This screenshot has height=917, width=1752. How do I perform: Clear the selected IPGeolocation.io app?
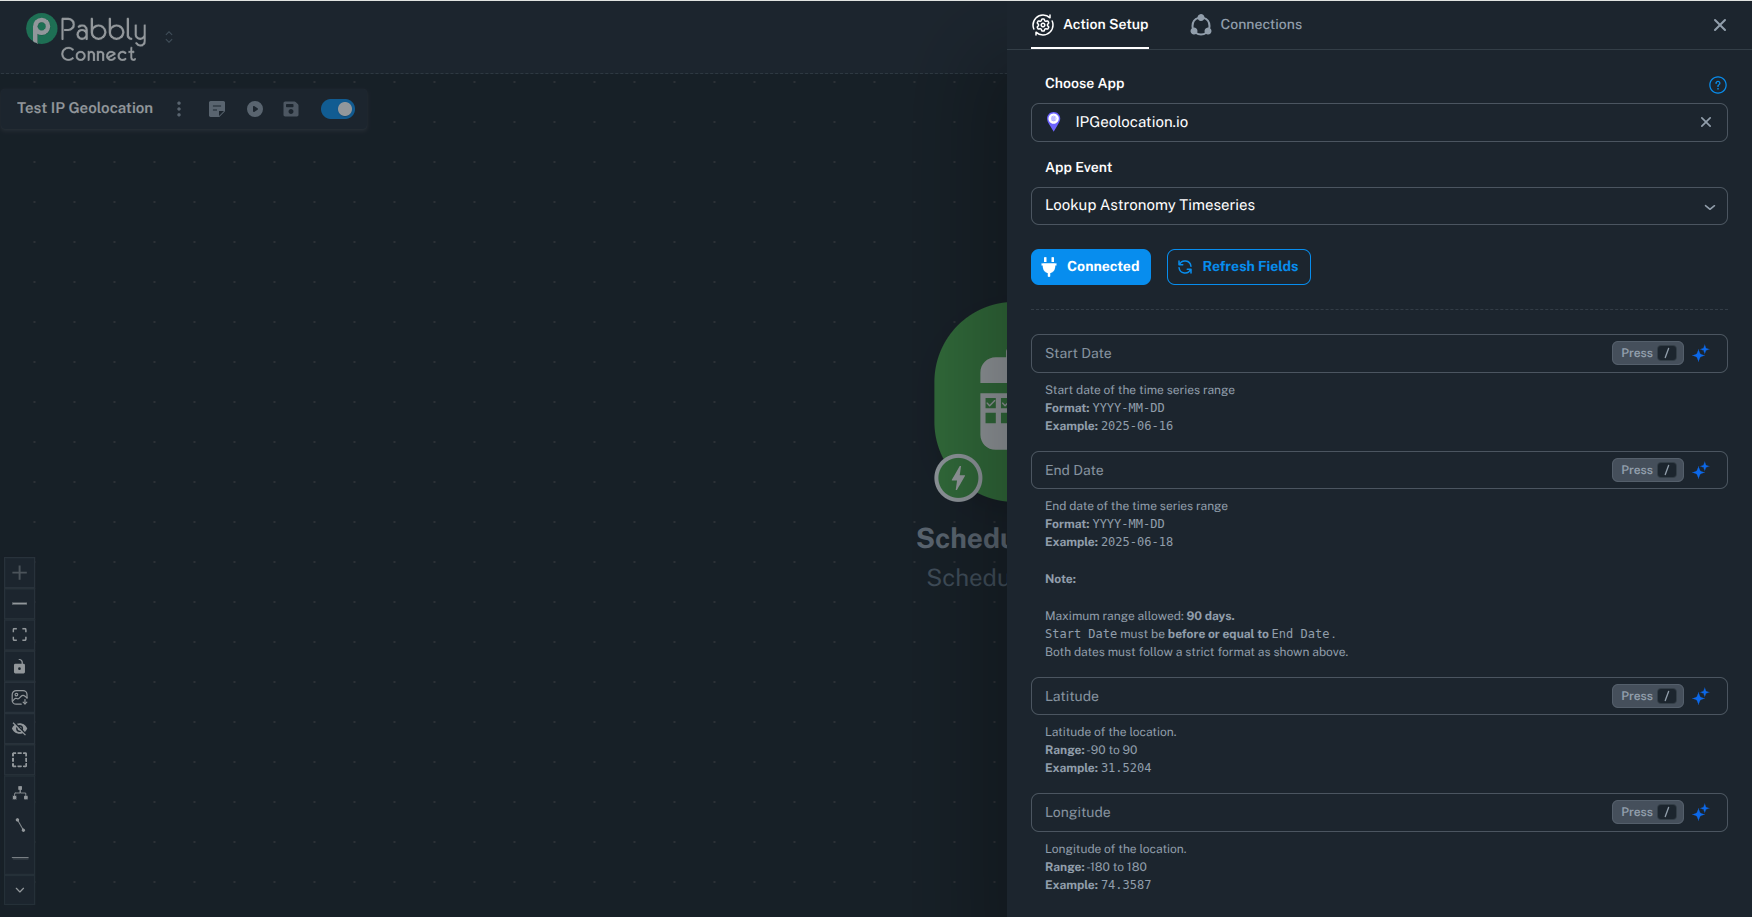pyautogui.click(x=1706, y=122)
